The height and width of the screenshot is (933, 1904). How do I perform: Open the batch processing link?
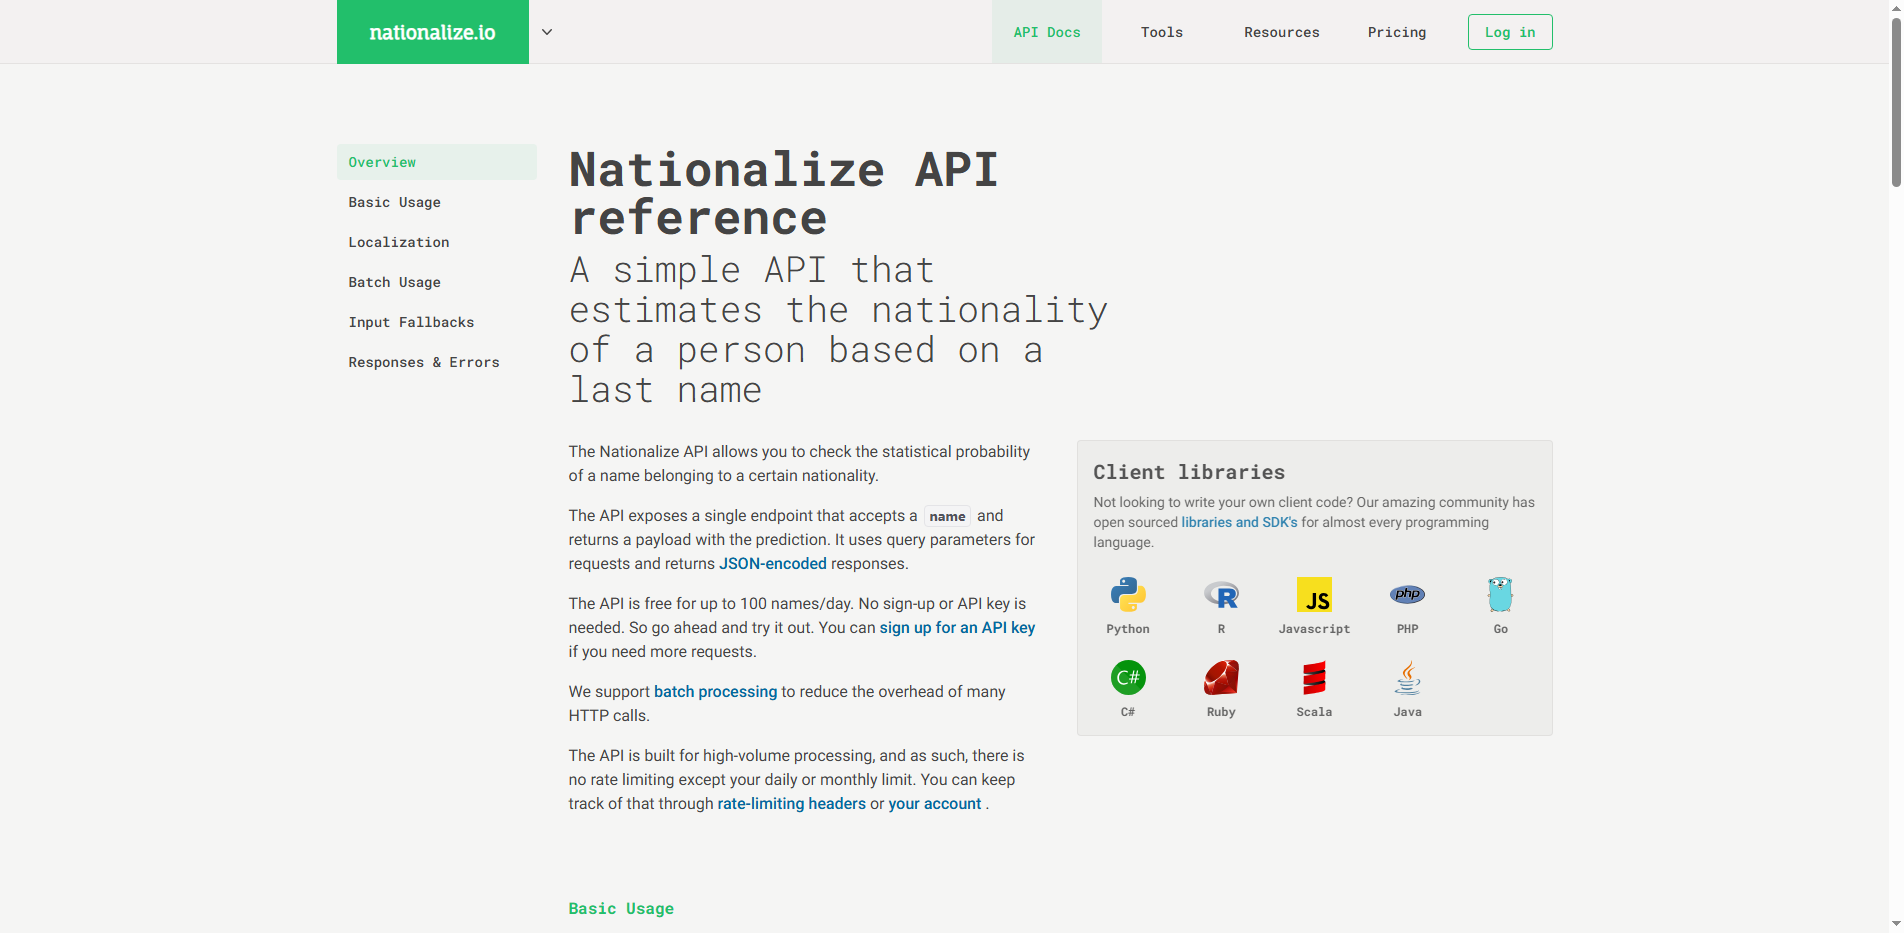click(x=715, y=691)
